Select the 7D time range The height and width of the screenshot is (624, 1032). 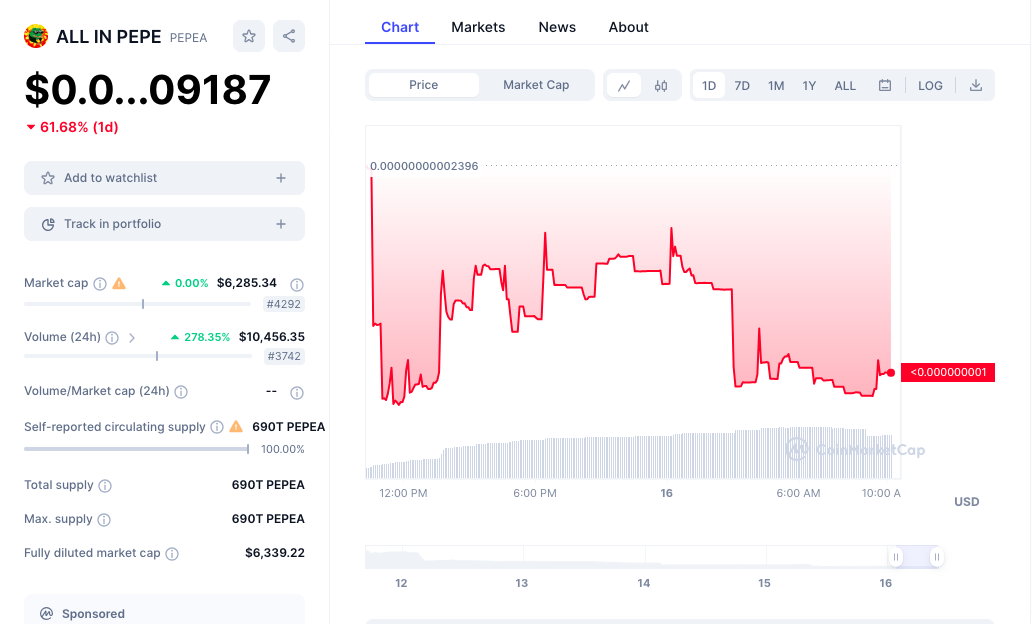click(x=742, y=86)
